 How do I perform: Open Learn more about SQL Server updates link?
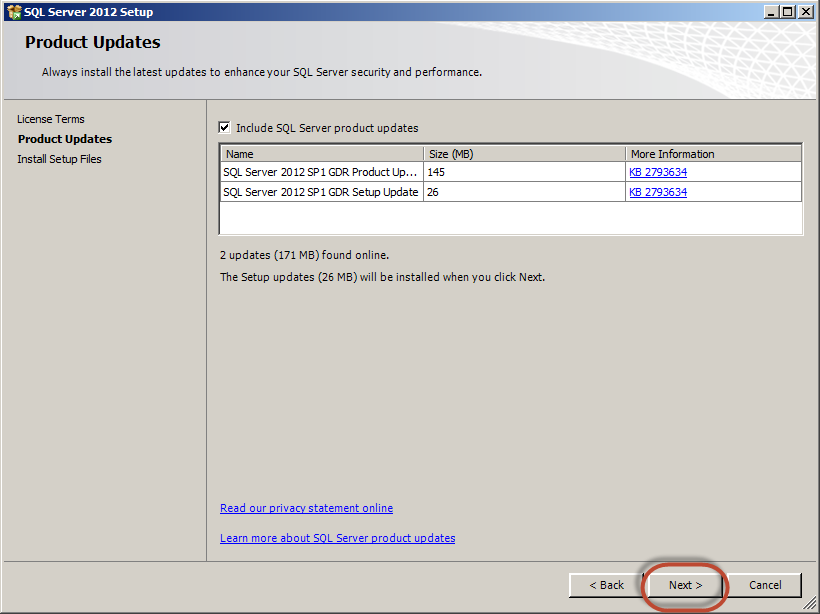(337, 538)
